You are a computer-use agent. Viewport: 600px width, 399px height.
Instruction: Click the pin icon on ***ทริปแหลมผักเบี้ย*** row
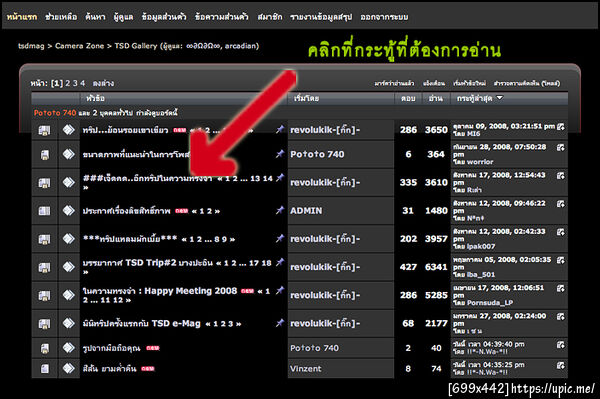point(280,238)
